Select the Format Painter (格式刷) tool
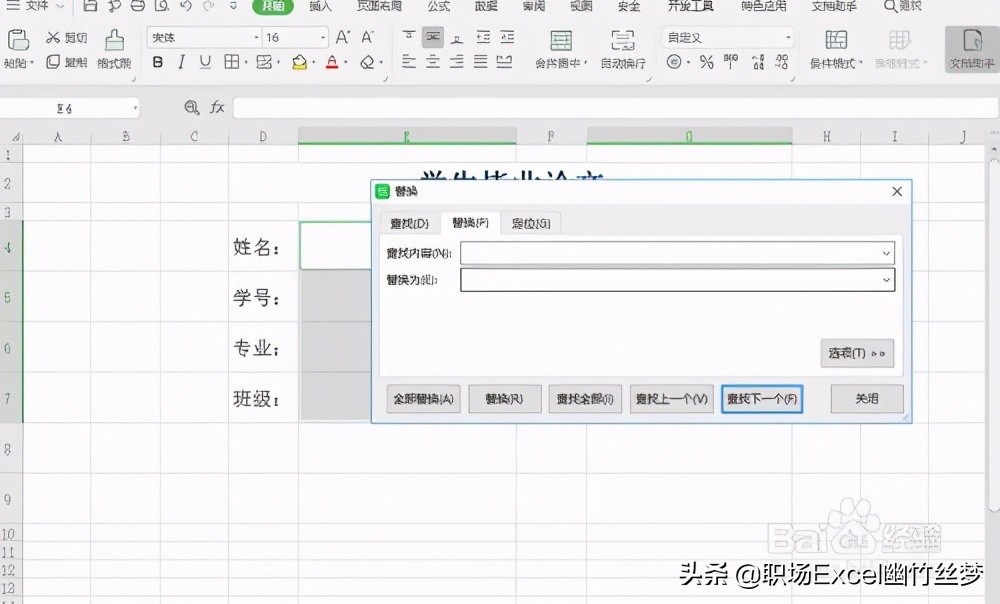Viewport: 1000px width, 604px height. coord(113,50)
